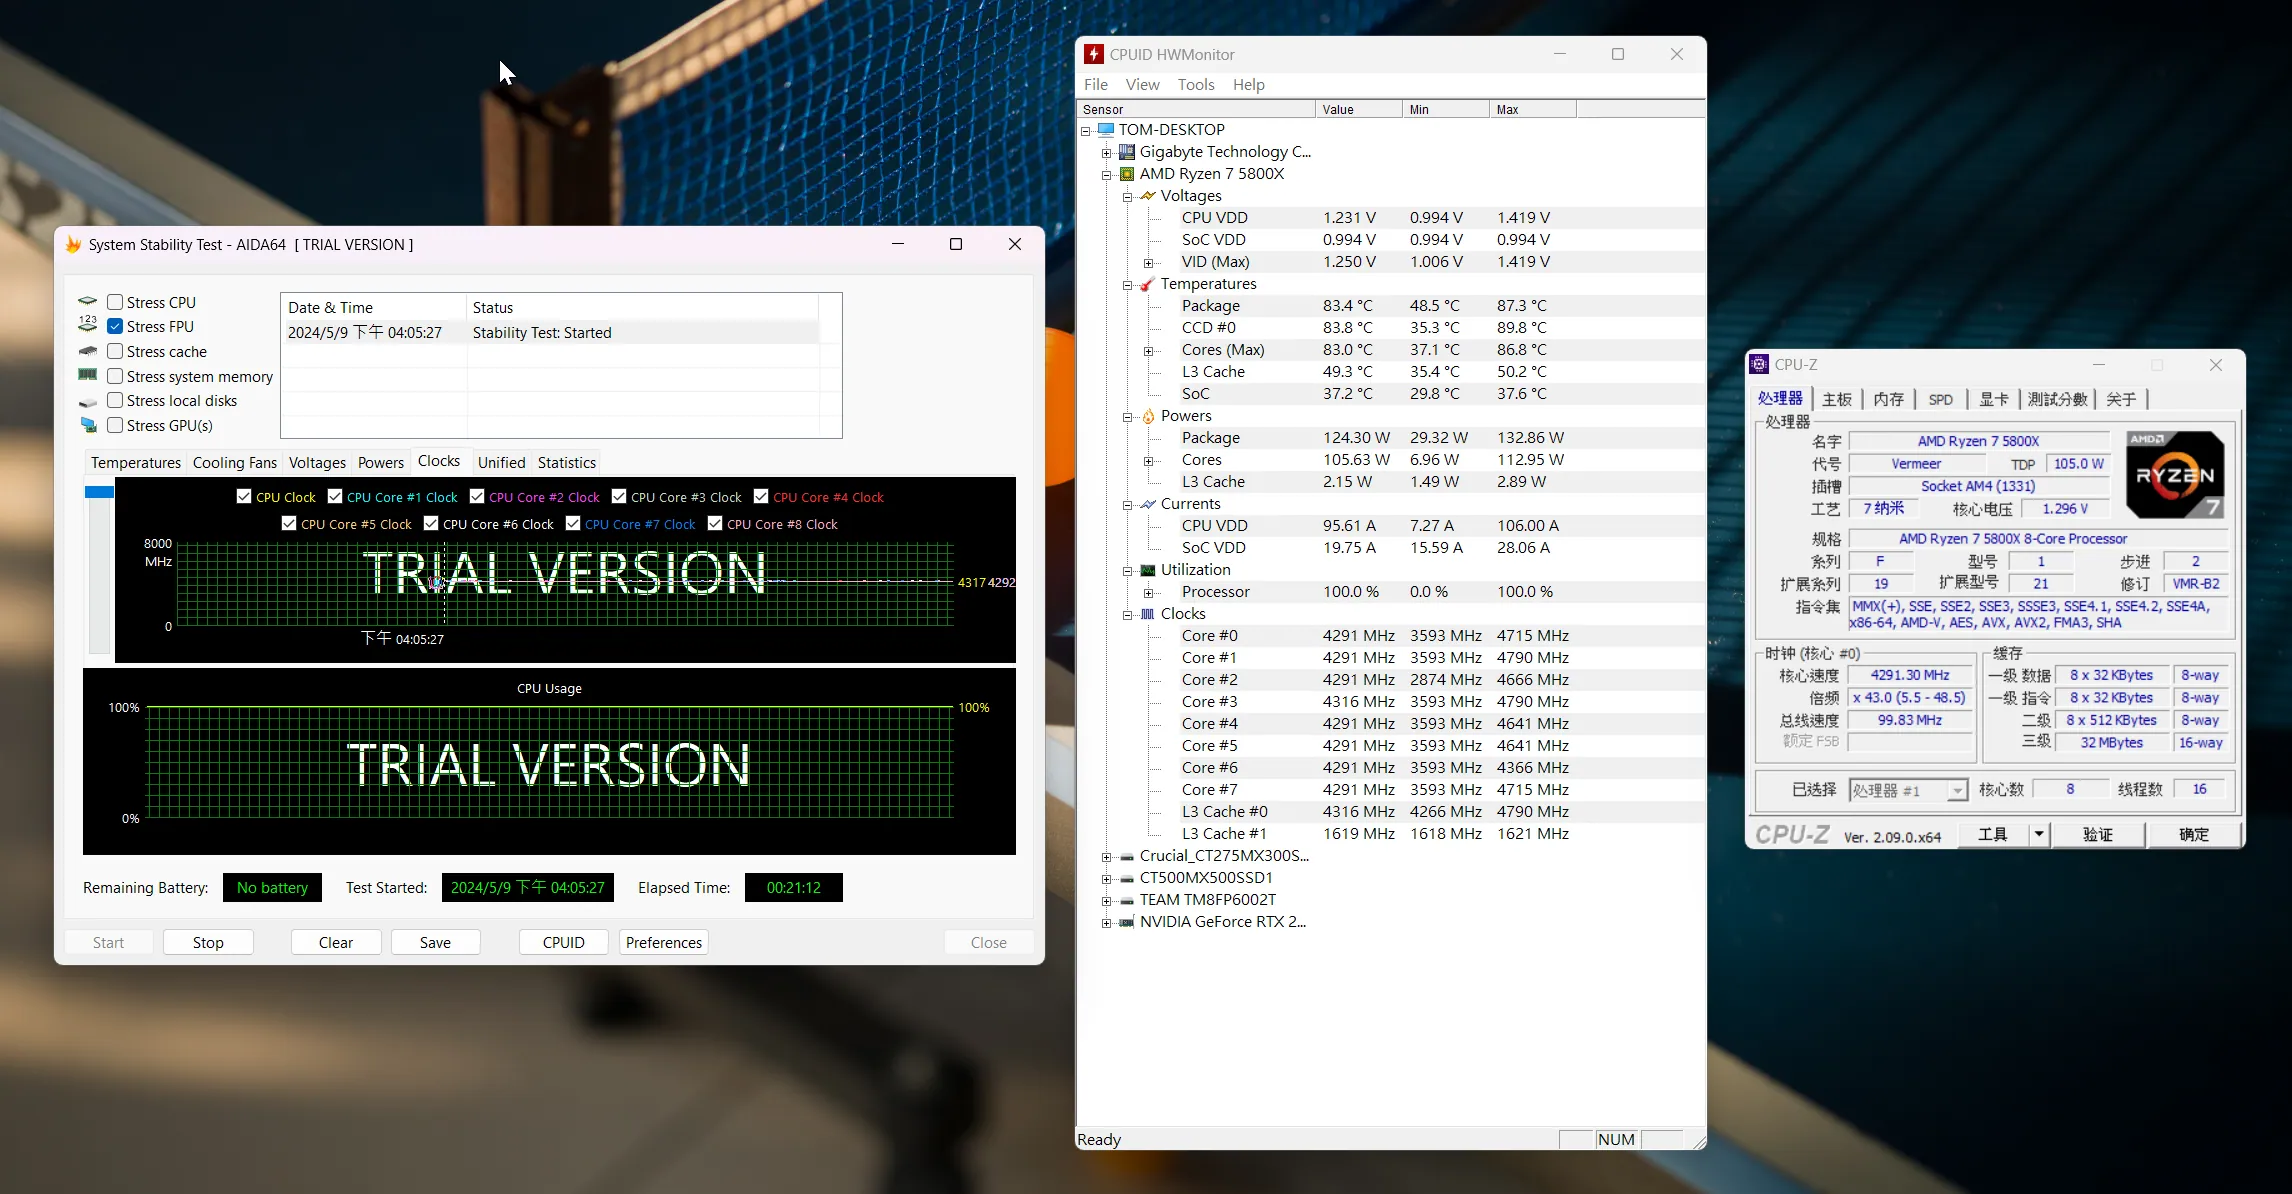Expand the NVIDIA GeForce RTX tree node
The image size is (2292, 1194).
[x=1106, y=923]
